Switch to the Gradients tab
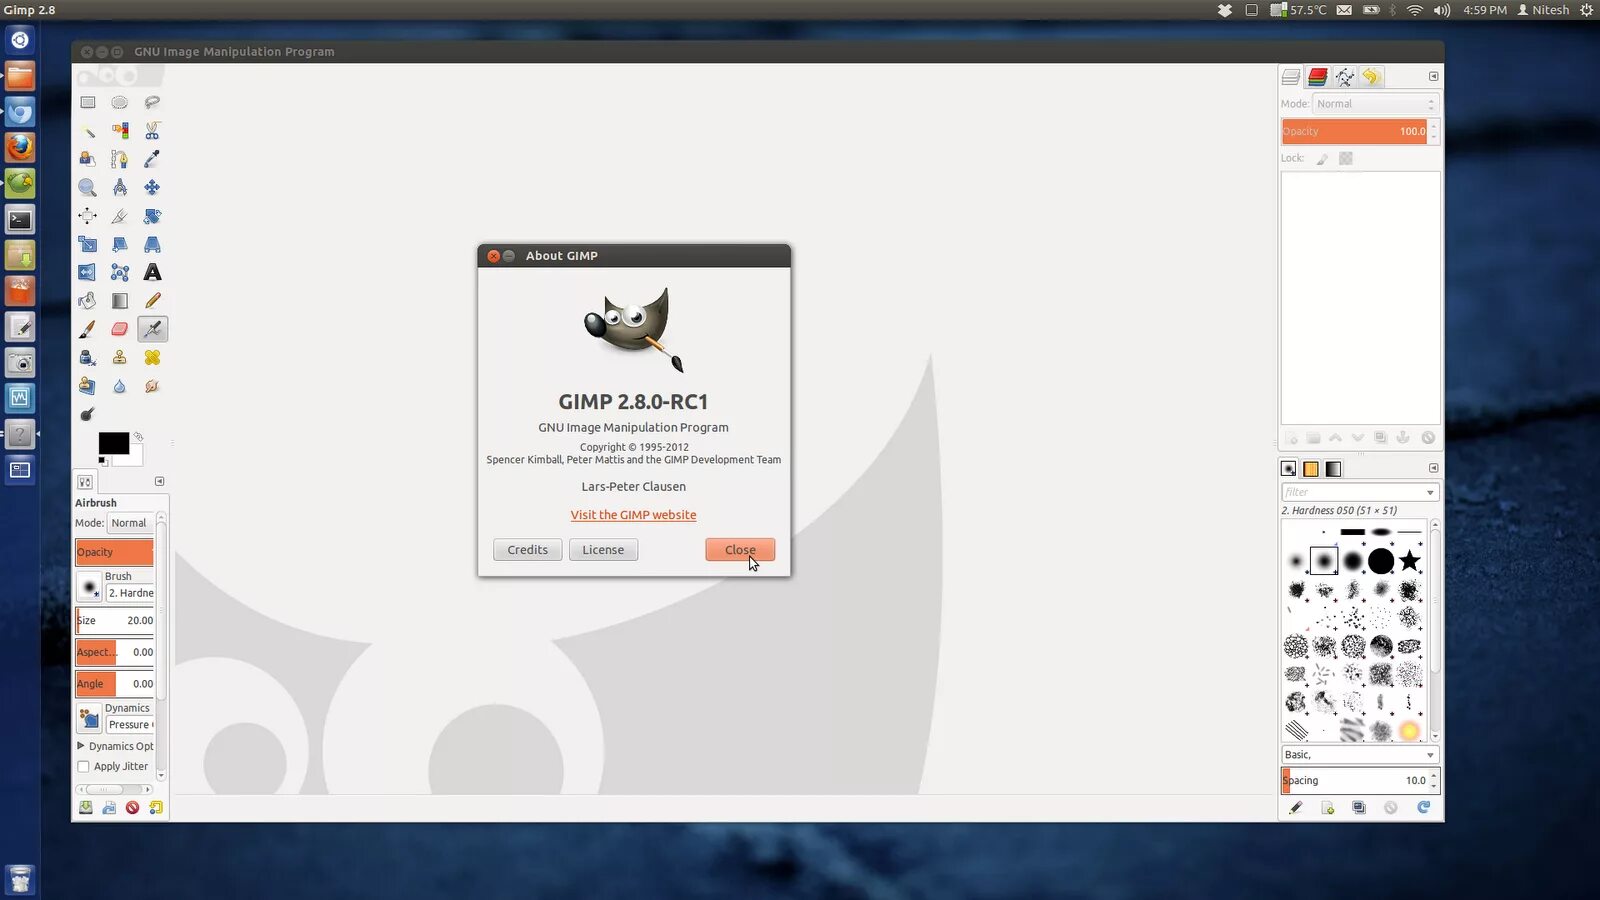This screenshot has width=1600, height=900. [1333, 469]
